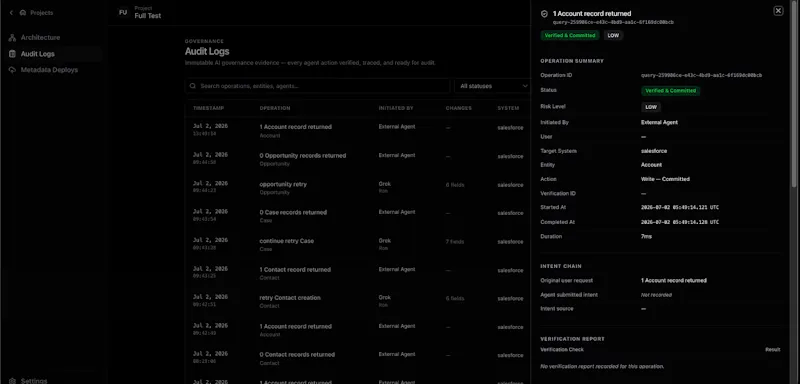Click the 7ms Duration value
This screenshot has width=800, height=384.
[x=646, y=237]
